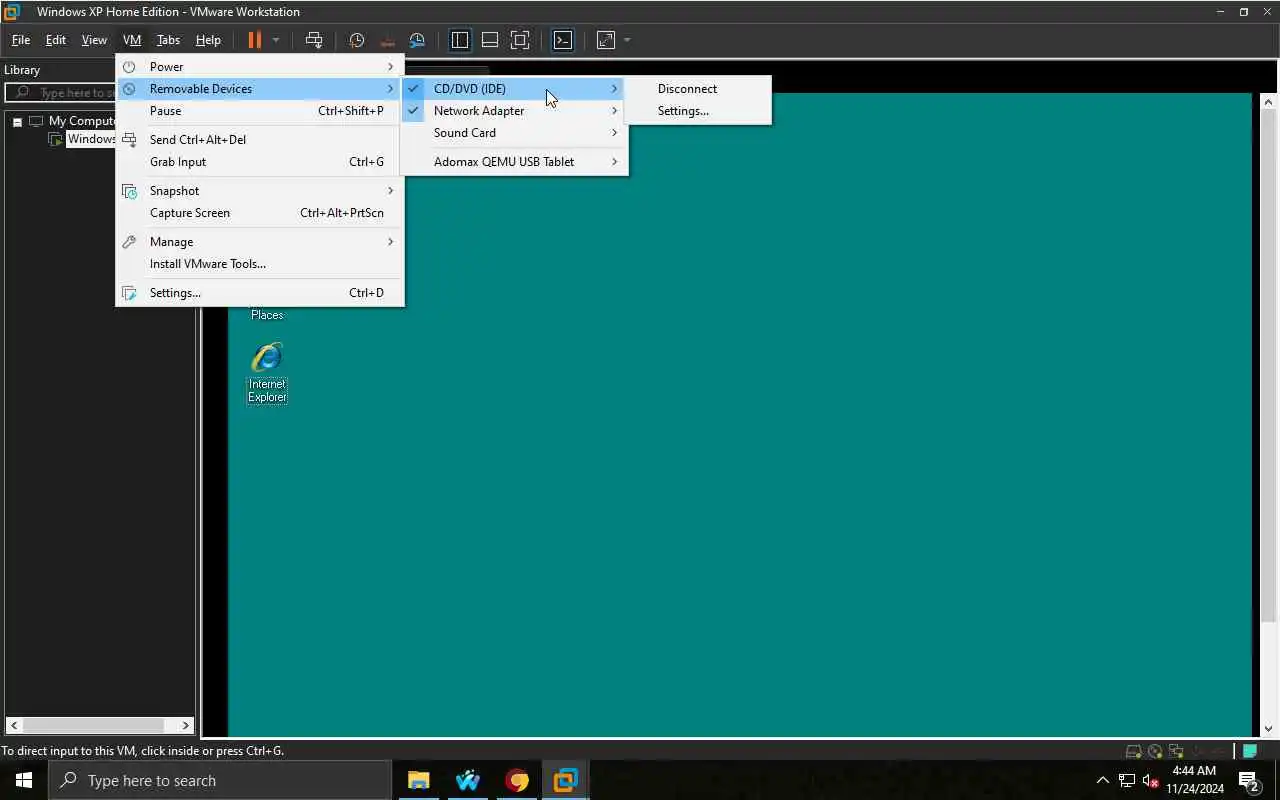Screen dimensions: 1280x800
Task: Open the Adomax QEMU USB Tablet submenu
Action: 514,161
